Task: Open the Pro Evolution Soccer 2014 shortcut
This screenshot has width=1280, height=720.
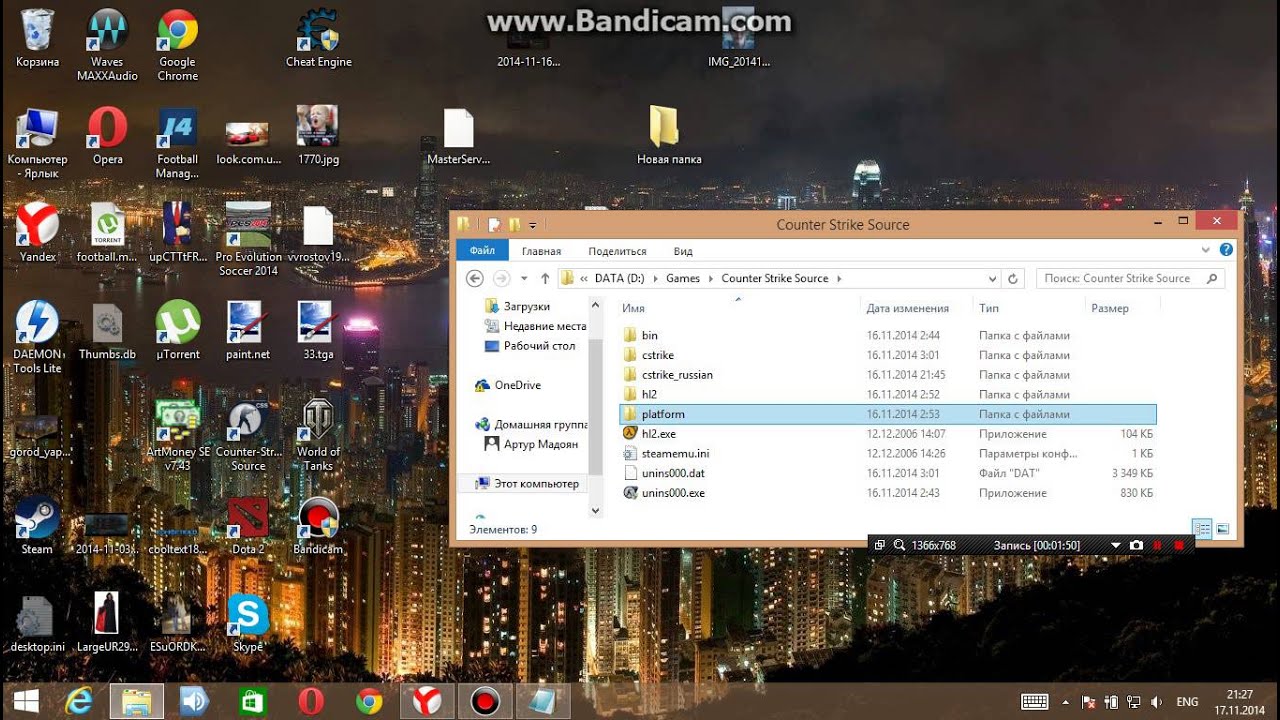Action: [248, 240]
